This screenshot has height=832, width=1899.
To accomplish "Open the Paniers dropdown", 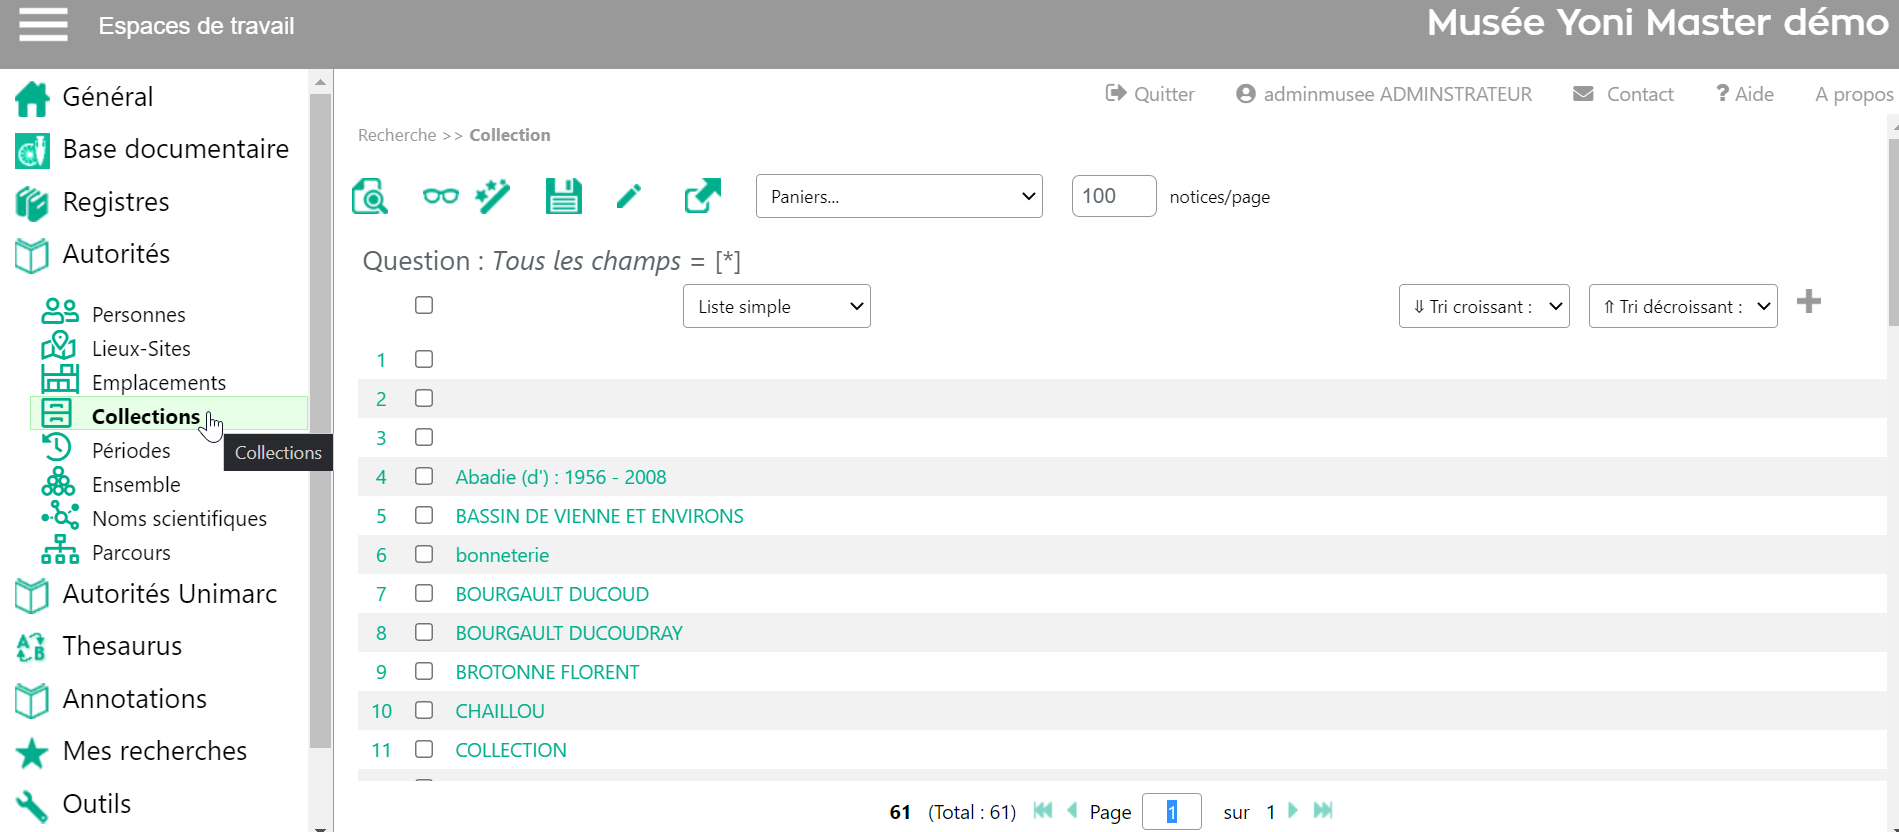I will click(x=899, y=196).
